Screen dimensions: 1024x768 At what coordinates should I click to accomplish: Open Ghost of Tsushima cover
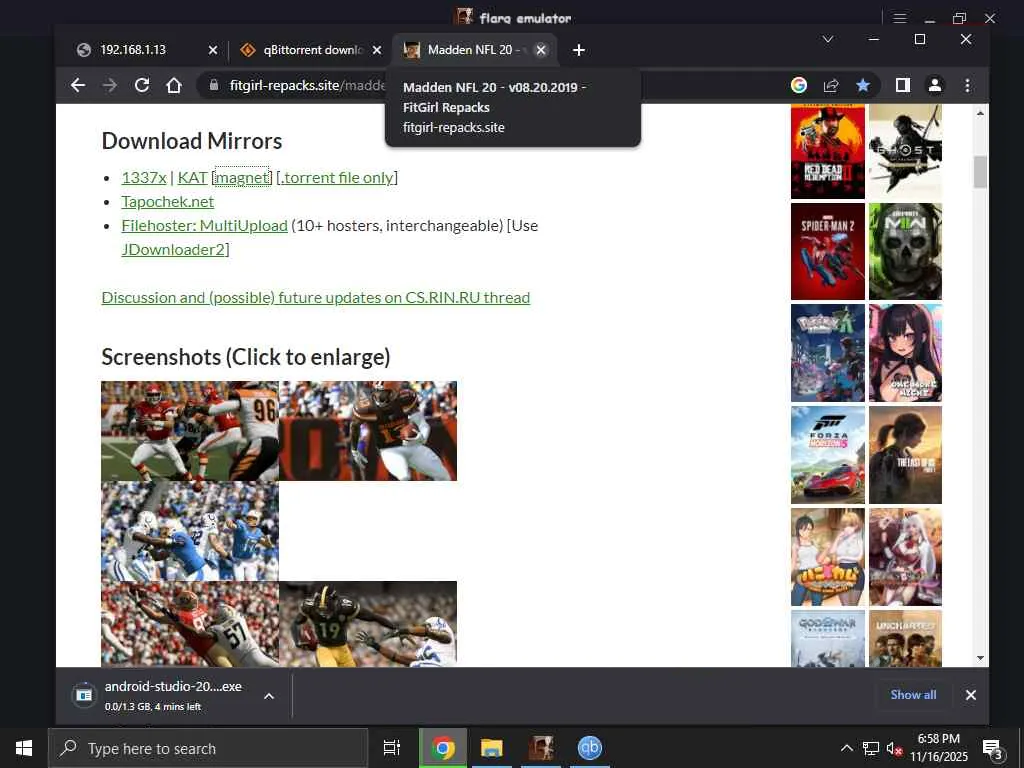point(905,152)
